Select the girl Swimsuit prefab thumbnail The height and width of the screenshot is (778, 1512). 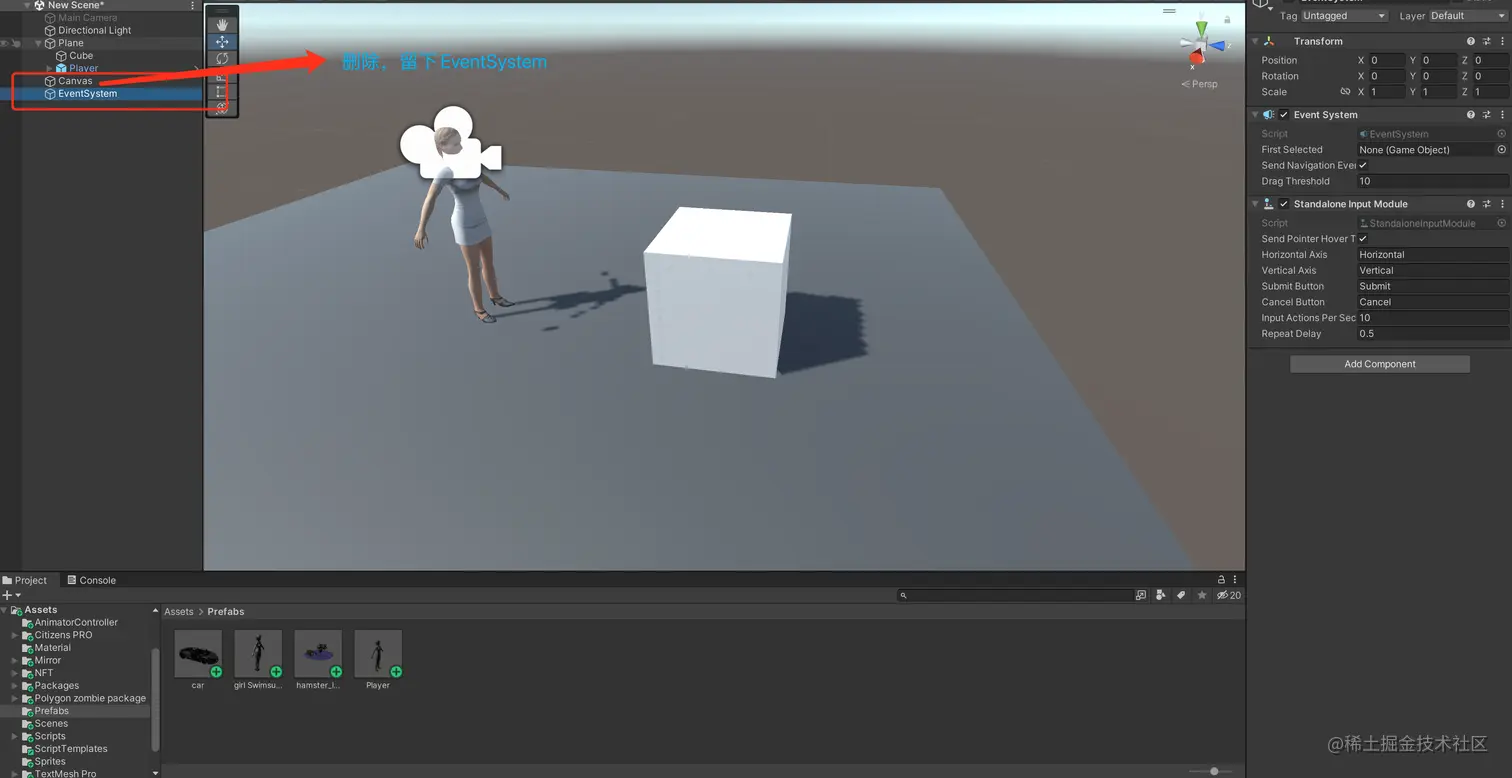258,654
